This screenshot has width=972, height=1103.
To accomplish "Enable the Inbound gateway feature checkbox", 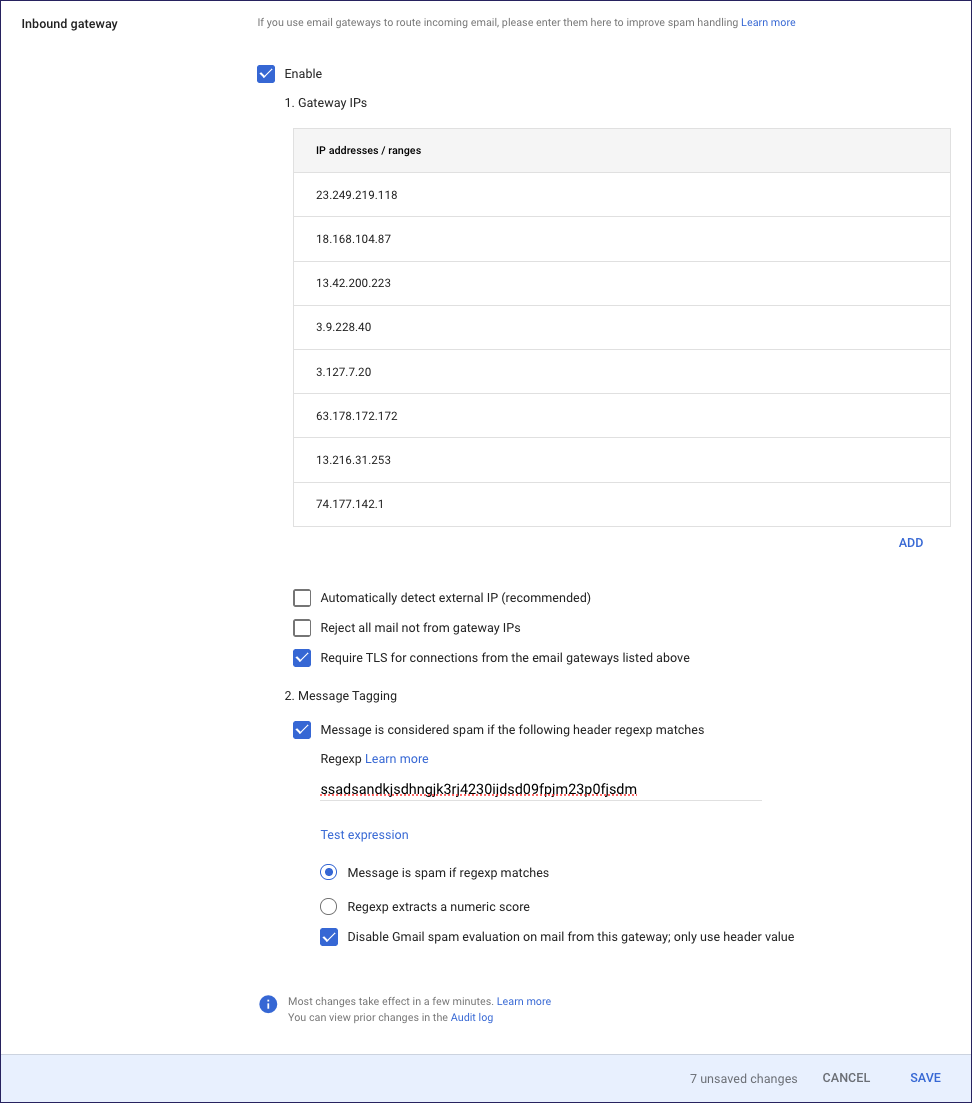I will coord(266,73).
